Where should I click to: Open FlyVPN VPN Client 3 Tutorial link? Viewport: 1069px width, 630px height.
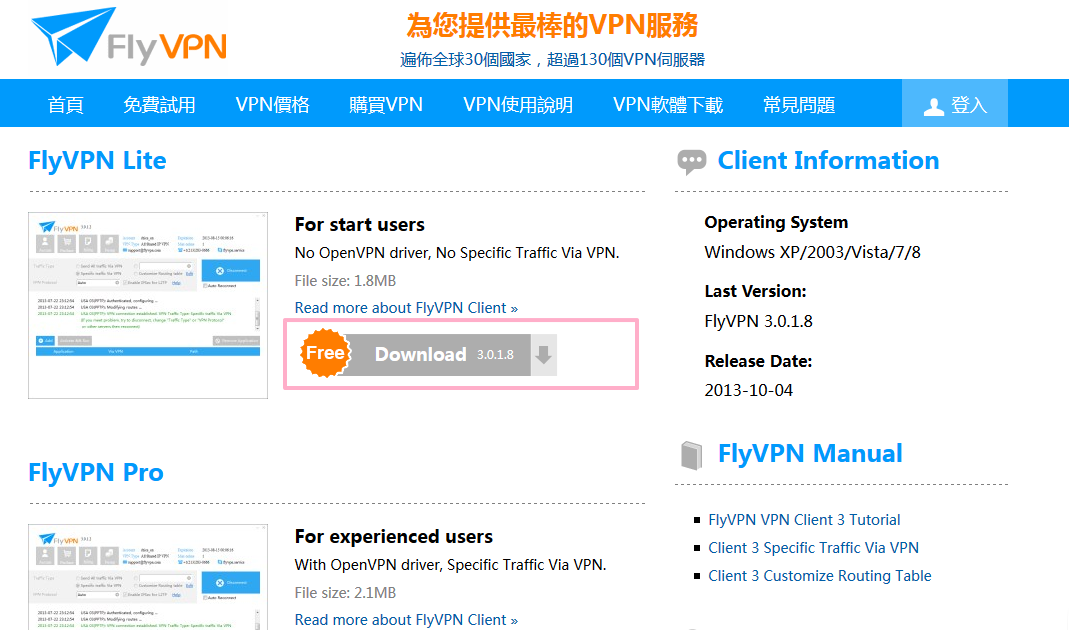tap(804, 520)
